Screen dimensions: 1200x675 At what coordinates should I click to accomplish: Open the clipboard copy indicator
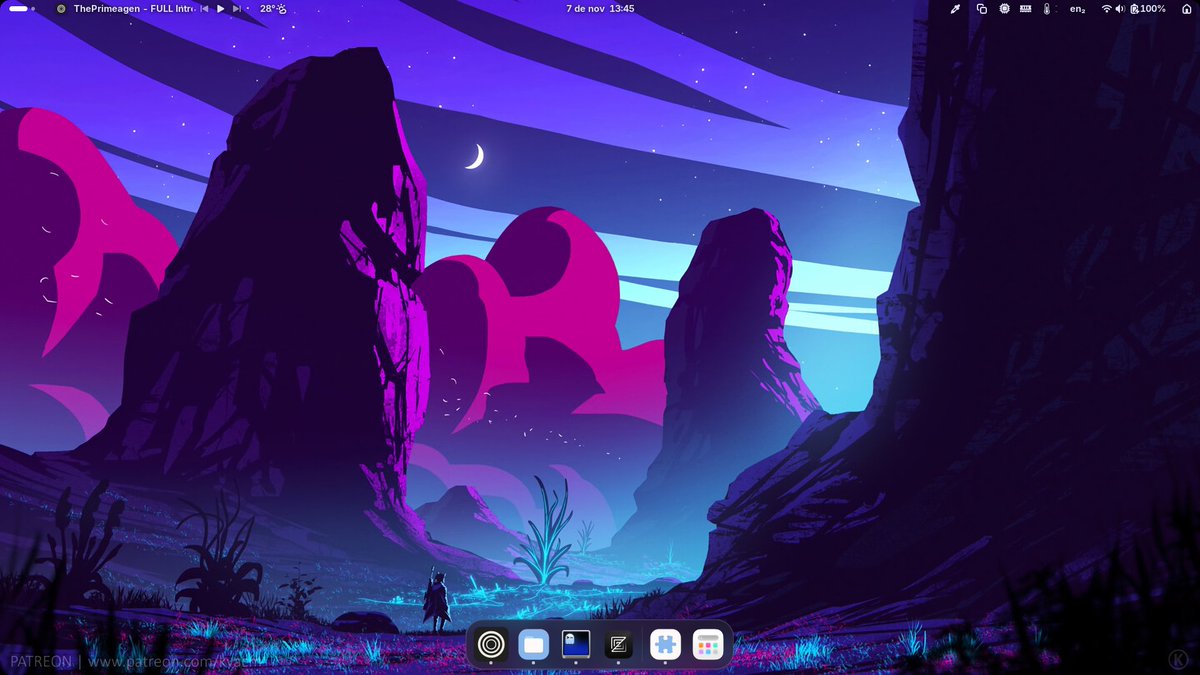click(x=982, y=8)
